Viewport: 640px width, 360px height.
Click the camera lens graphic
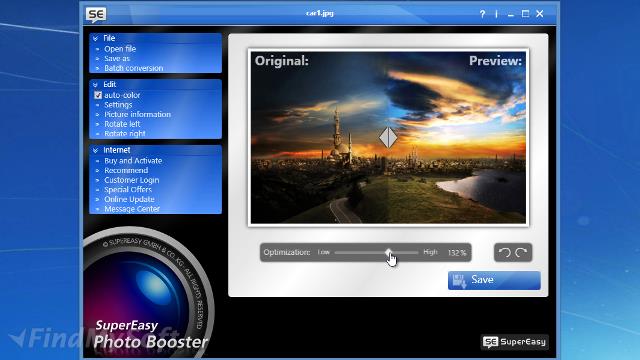[148, 292]
